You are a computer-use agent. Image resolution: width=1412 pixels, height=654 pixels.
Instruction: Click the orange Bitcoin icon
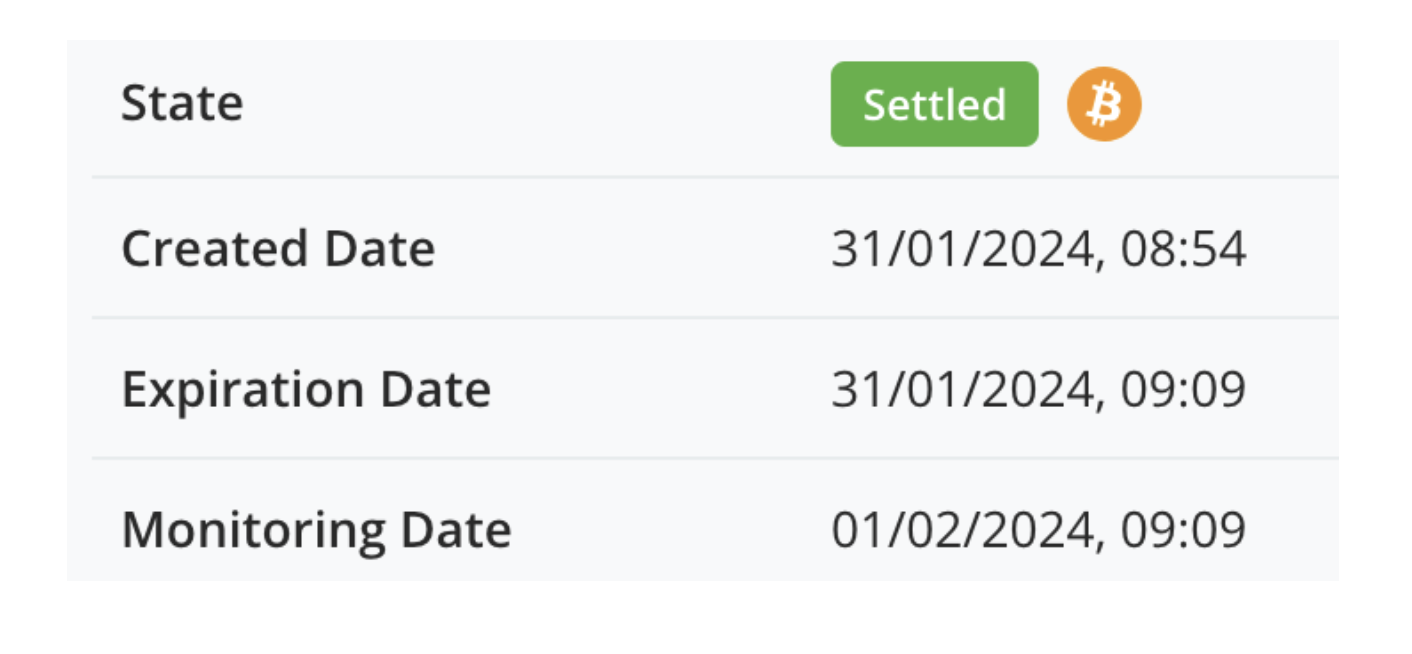pos(1103,104)
